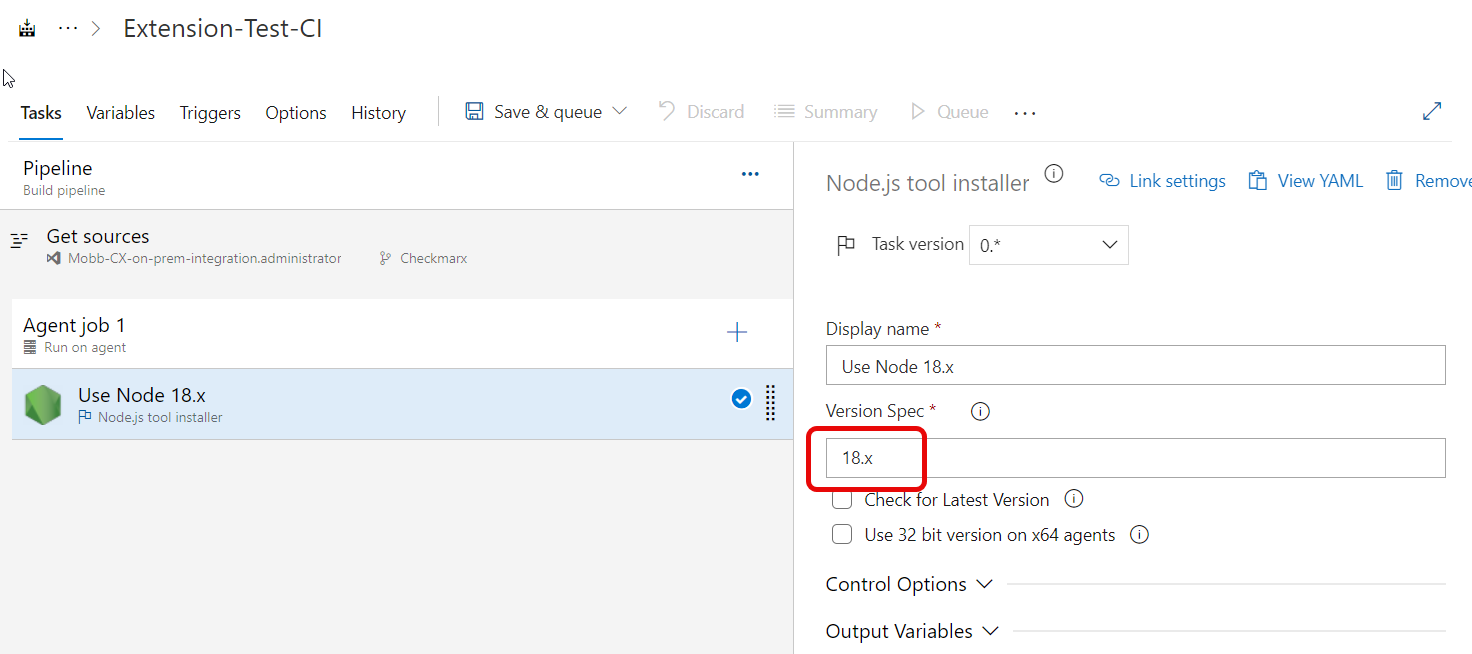
Task: Click the Display name input field
Action: coord(1135,366)
